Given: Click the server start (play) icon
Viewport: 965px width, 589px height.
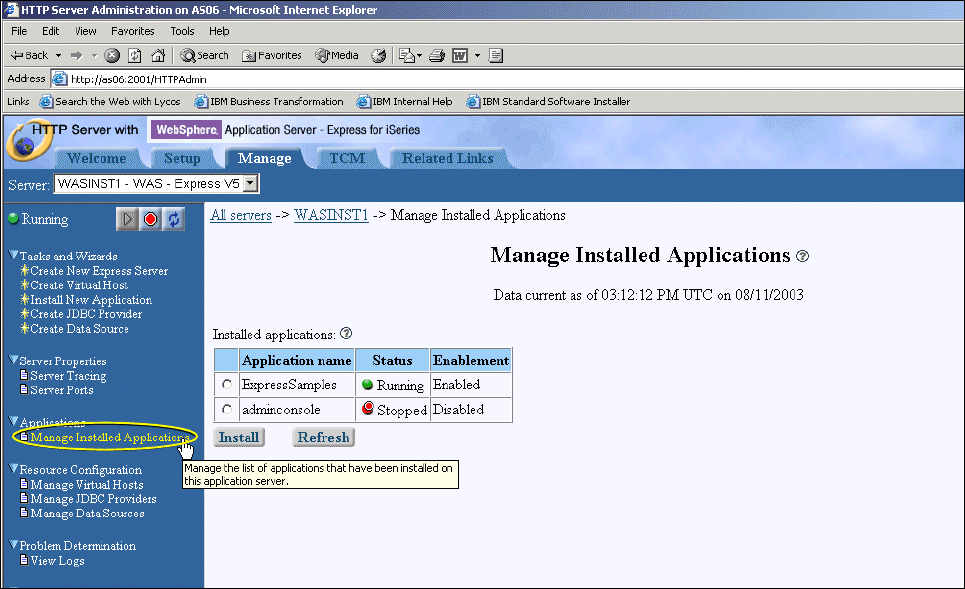Looking at the screenshot, I should pos(126,218).
